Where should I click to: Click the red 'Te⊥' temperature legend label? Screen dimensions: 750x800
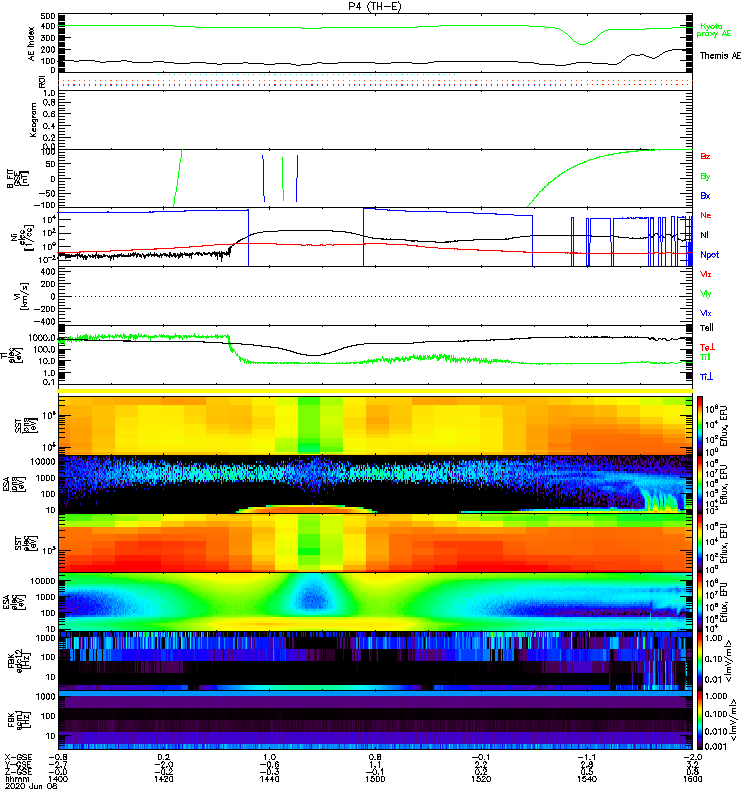[x=707, y=347]
